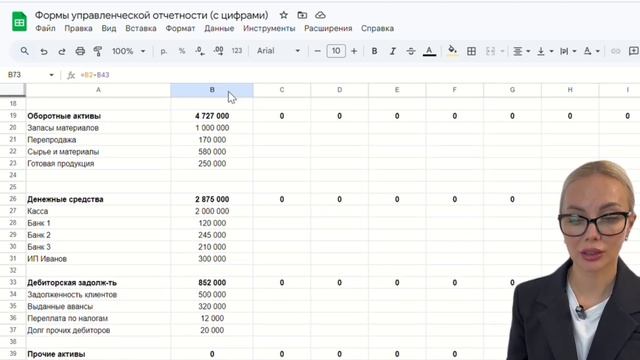Select row 26 header
The height and width of the screenshot is (360, 640).
point(13,199)
